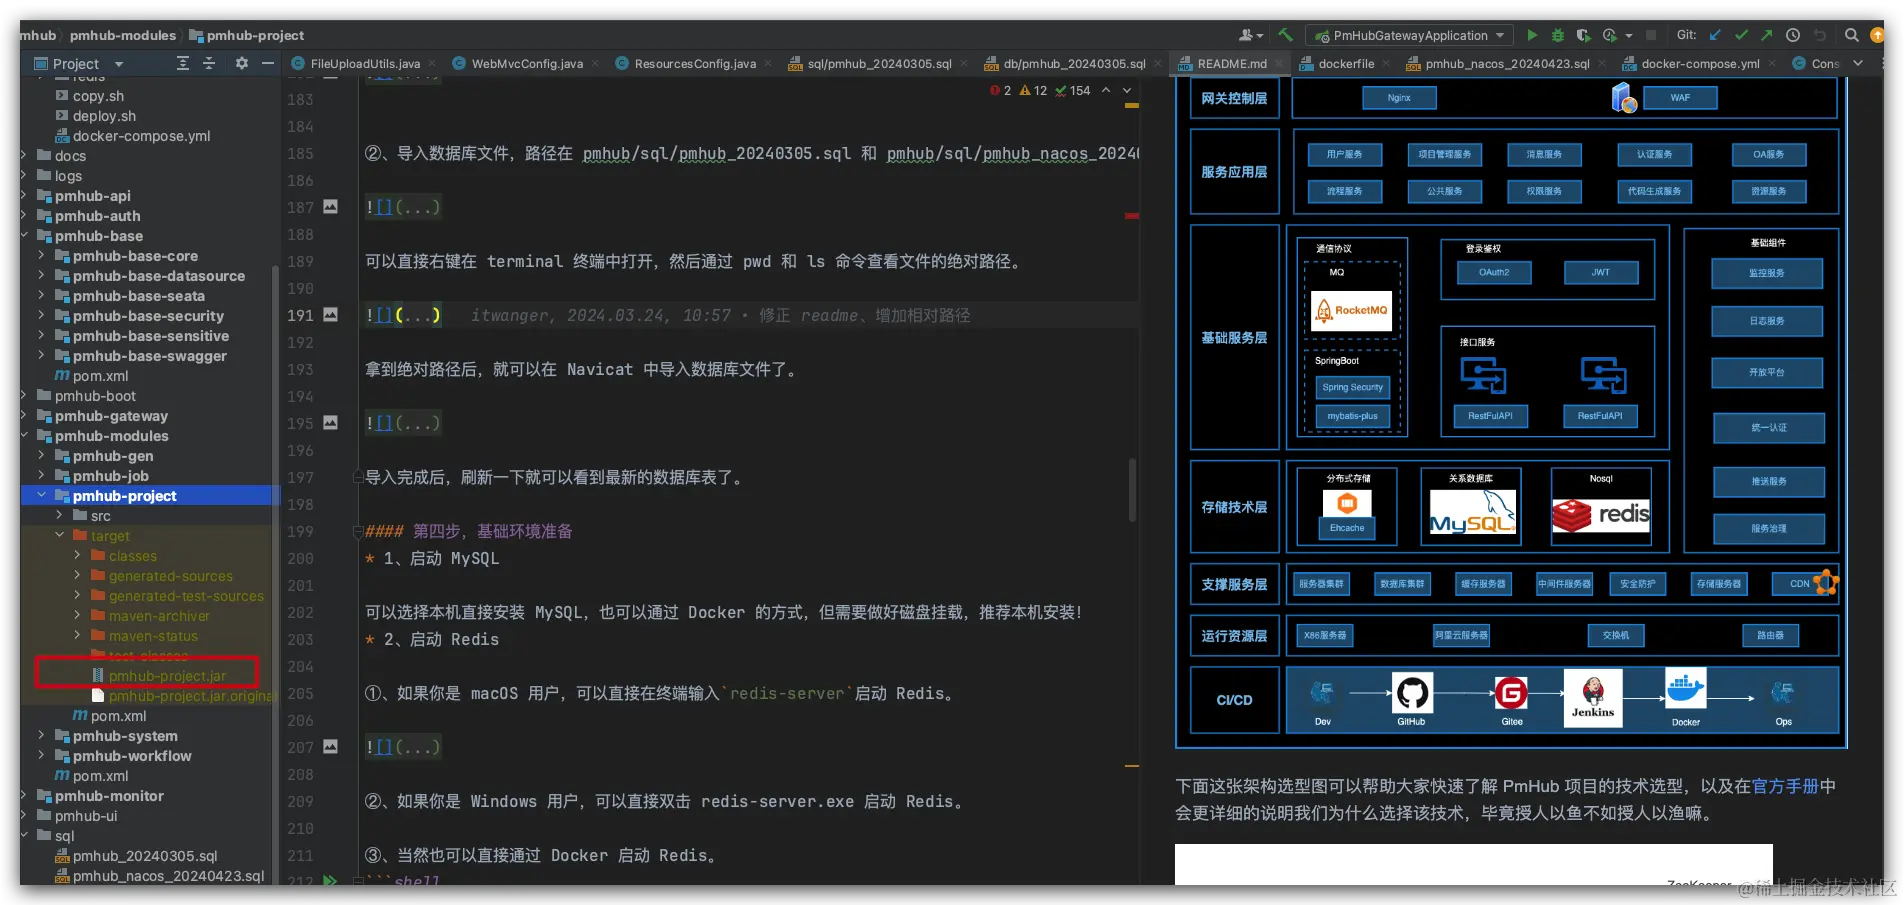Collapse all in Project panel
The width and height of the screenshot is (1904, 905).
click(x=209, y=63)
